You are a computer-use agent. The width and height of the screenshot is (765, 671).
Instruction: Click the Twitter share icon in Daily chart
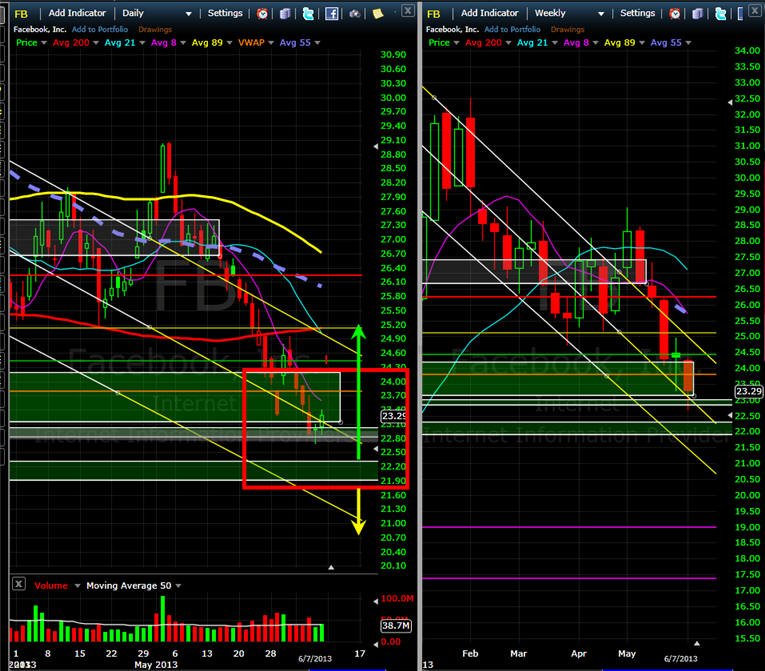pos(308,14)
